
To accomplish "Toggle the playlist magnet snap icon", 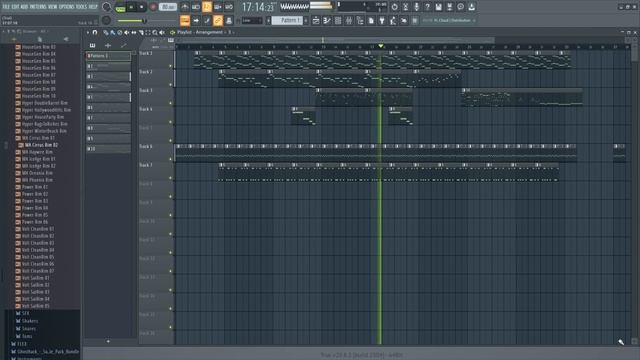I will (x=95, y=32).
